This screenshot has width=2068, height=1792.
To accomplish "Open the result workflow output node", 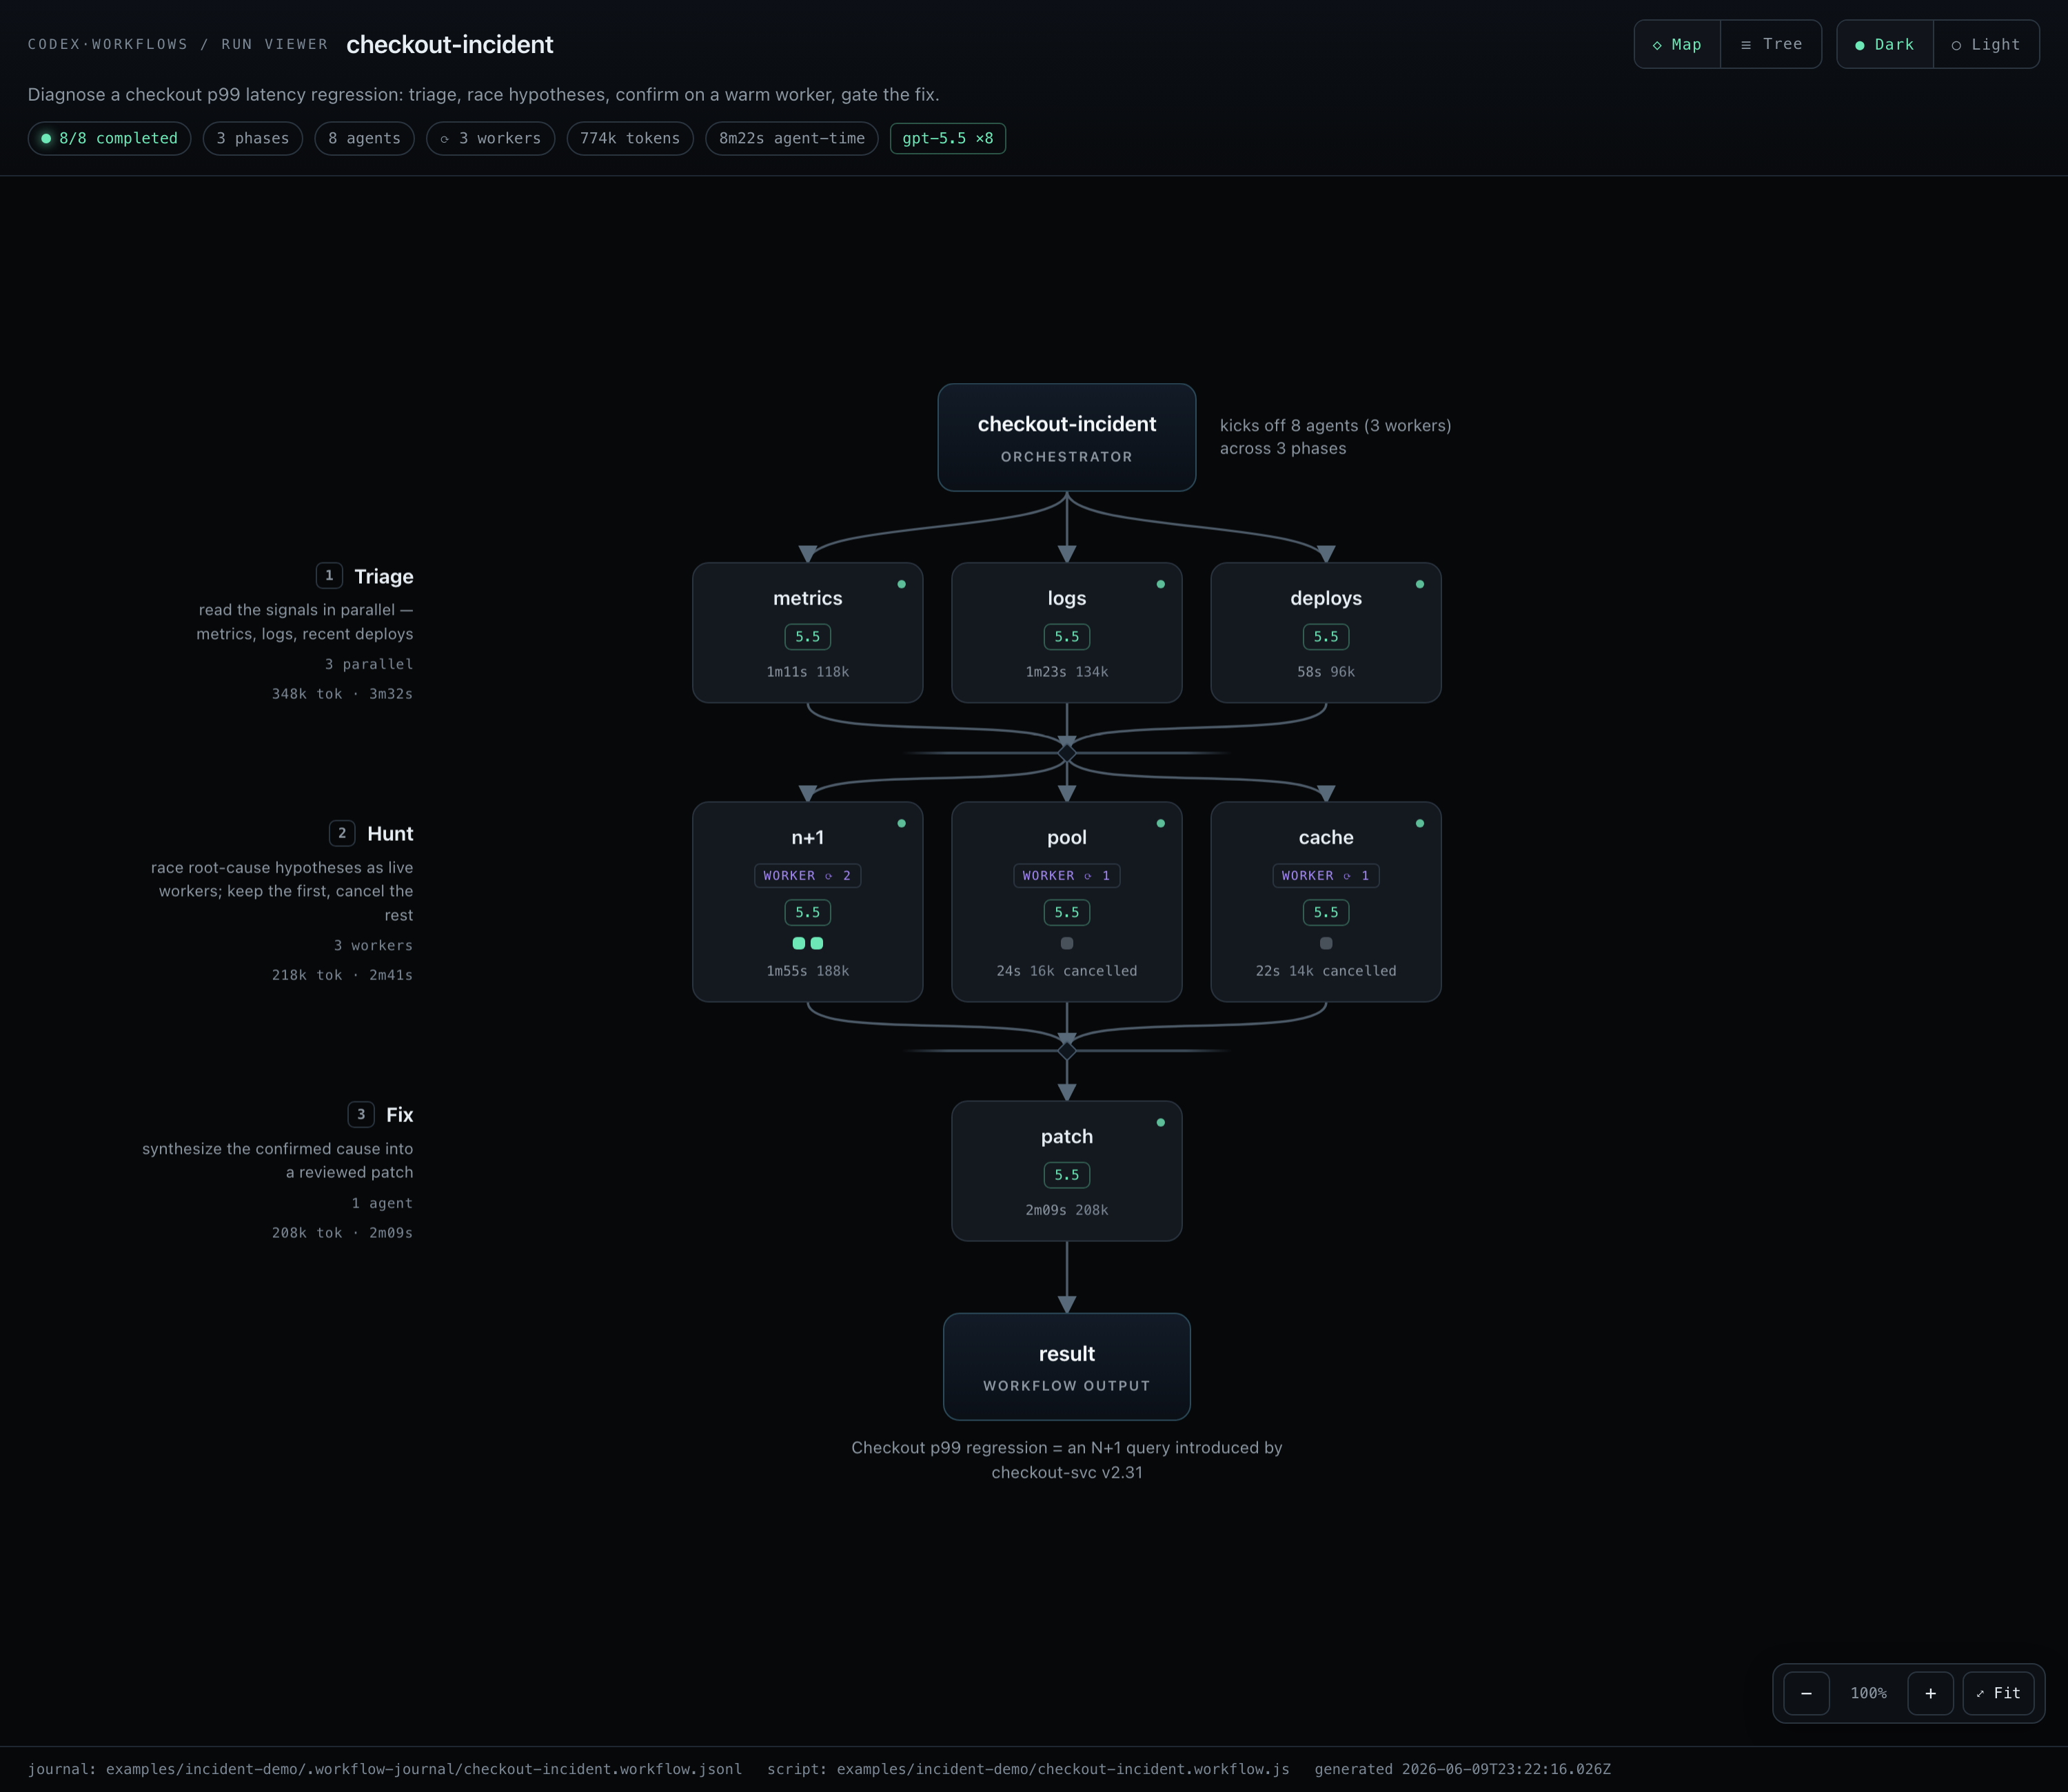I will click(1067, 1367).
